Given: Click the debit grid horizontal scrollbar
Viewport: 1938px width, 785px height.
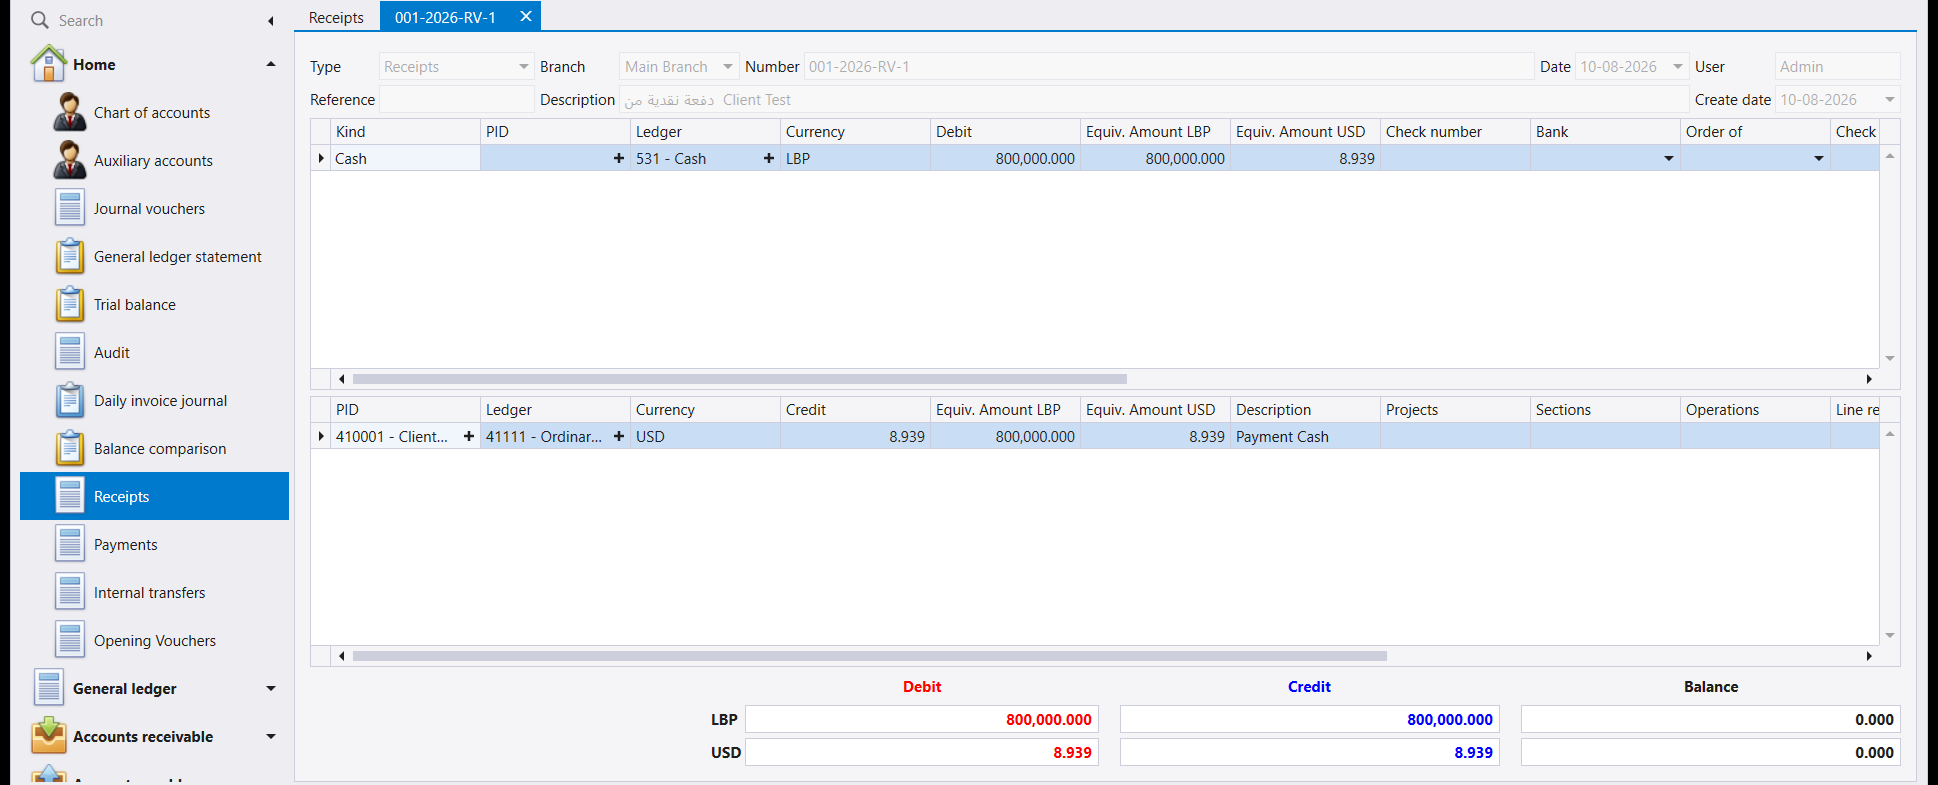Looking at the screenshot, I should click(x=740, y=379).
